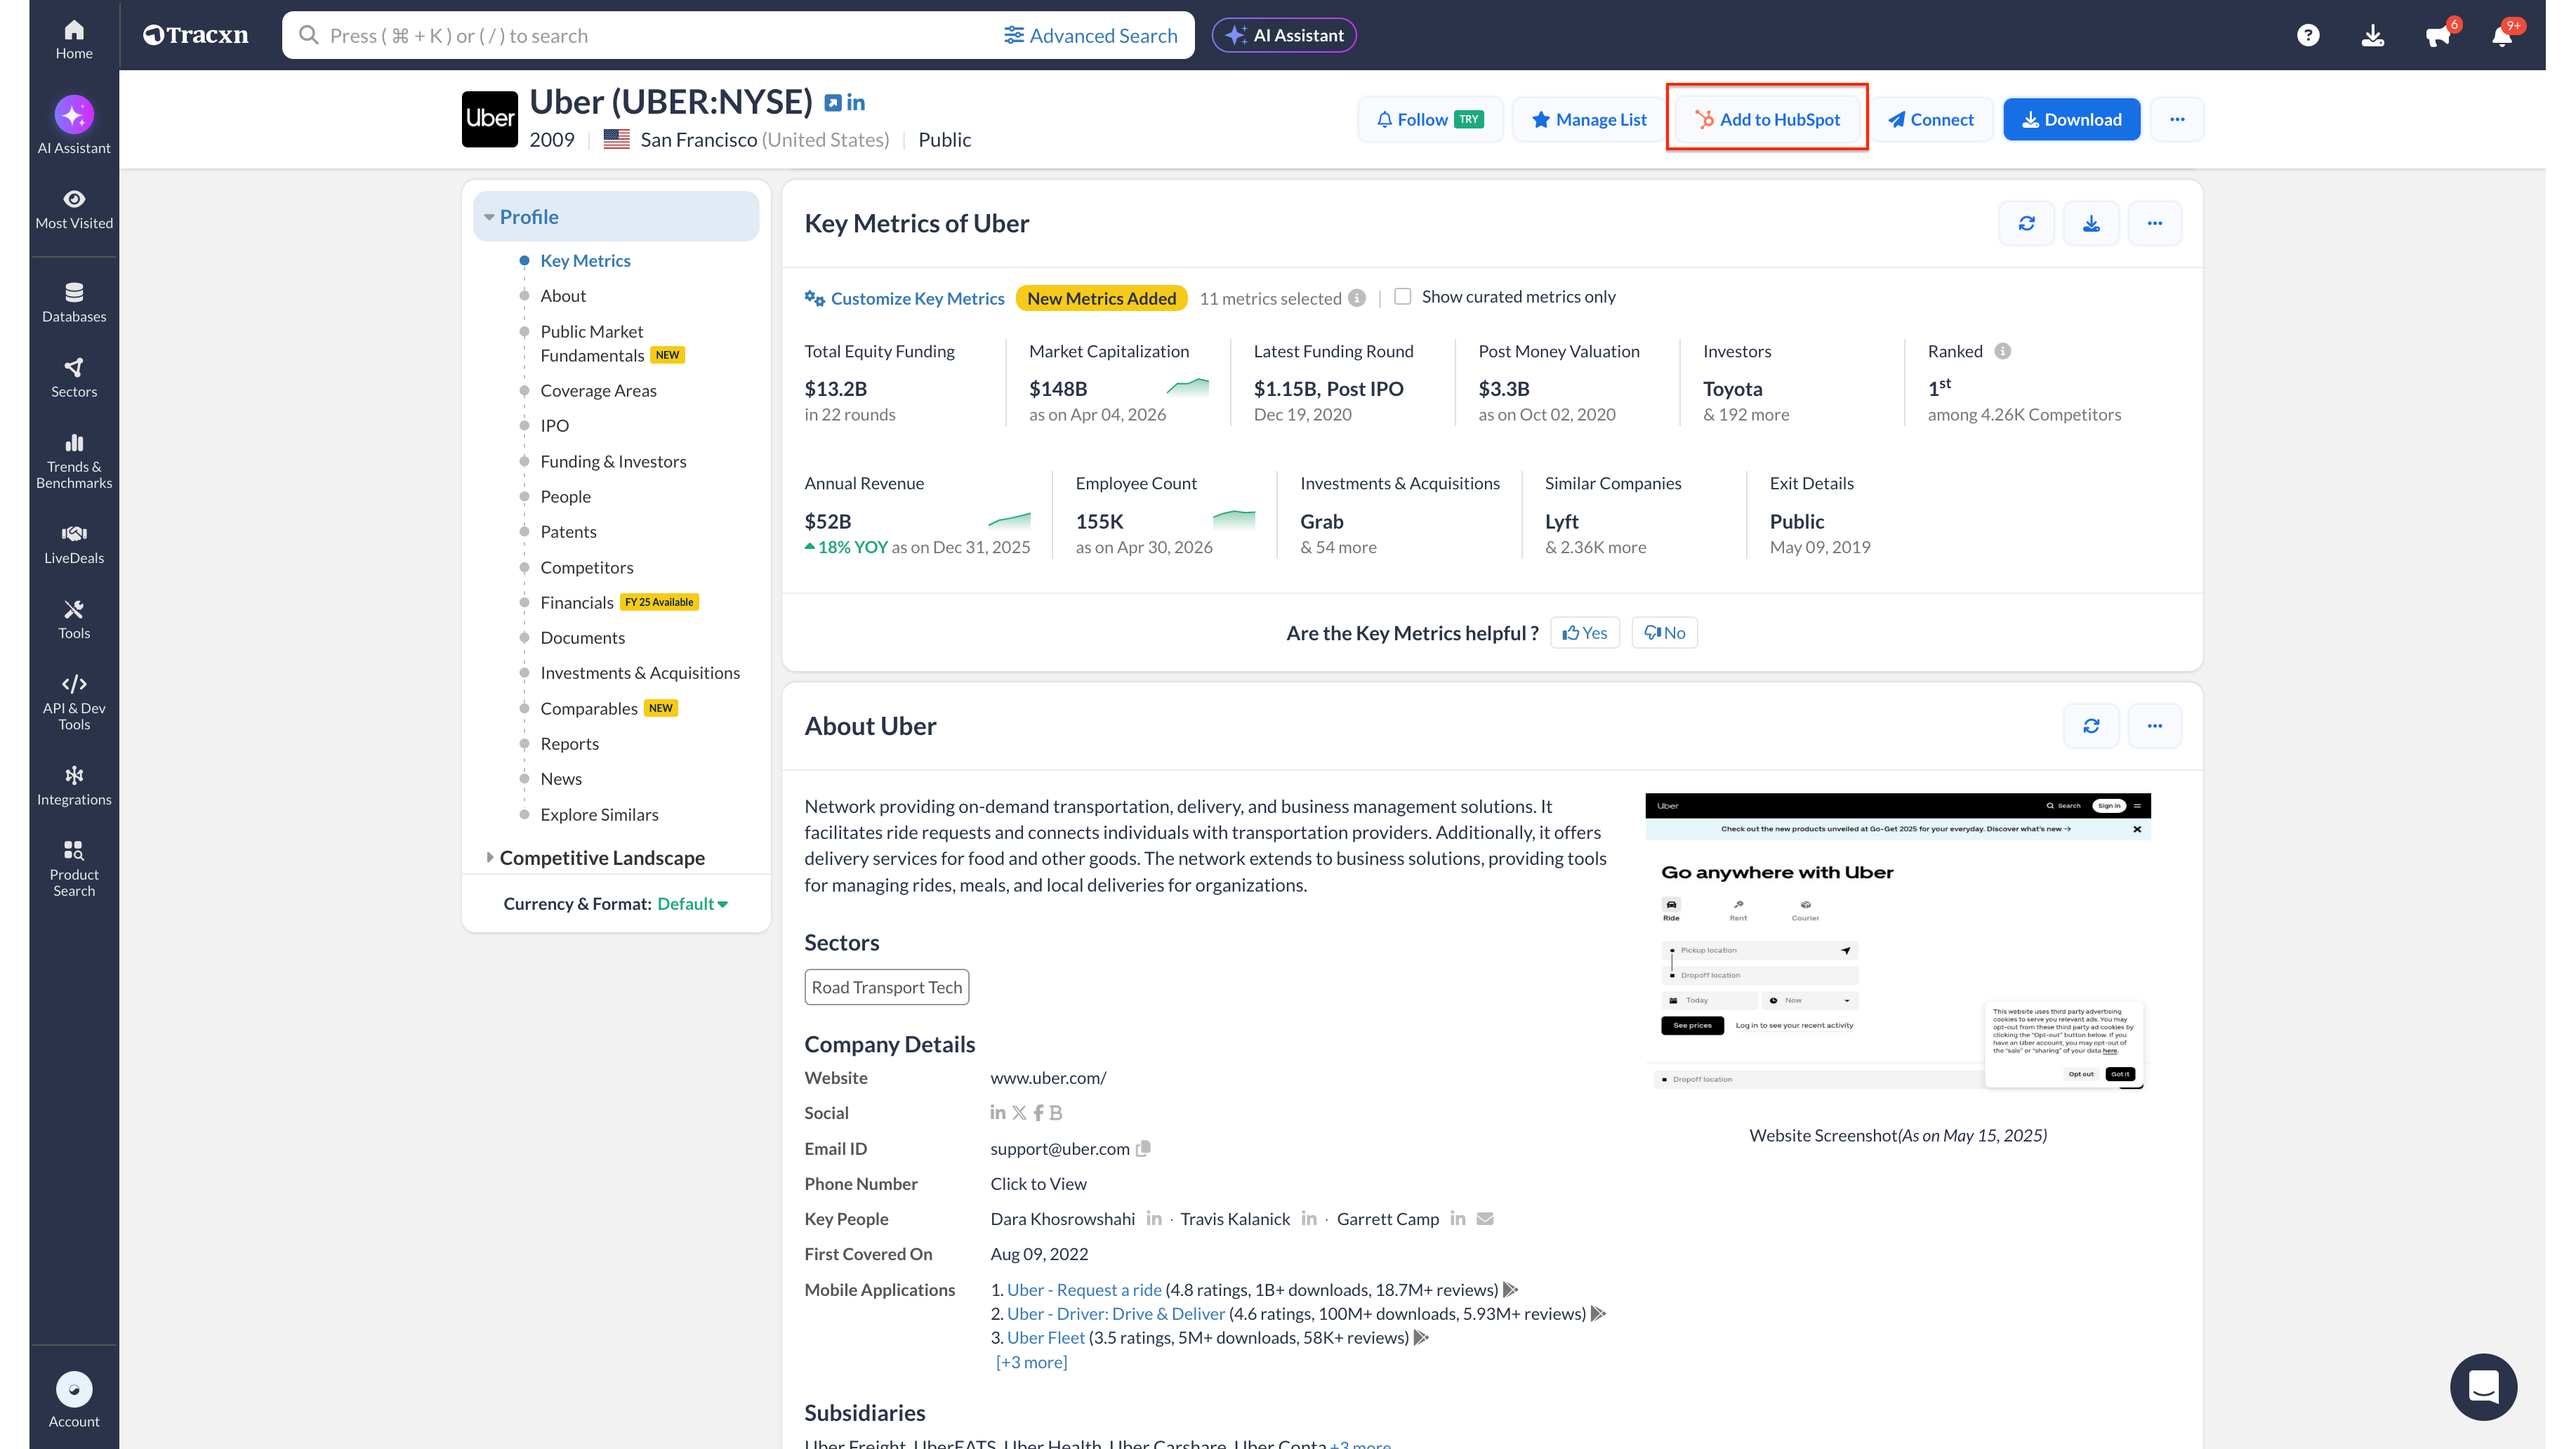This screenshot has width=2576, height=1449.
Task: Click the help question mark icon
Action: (x=2308, y=36)
